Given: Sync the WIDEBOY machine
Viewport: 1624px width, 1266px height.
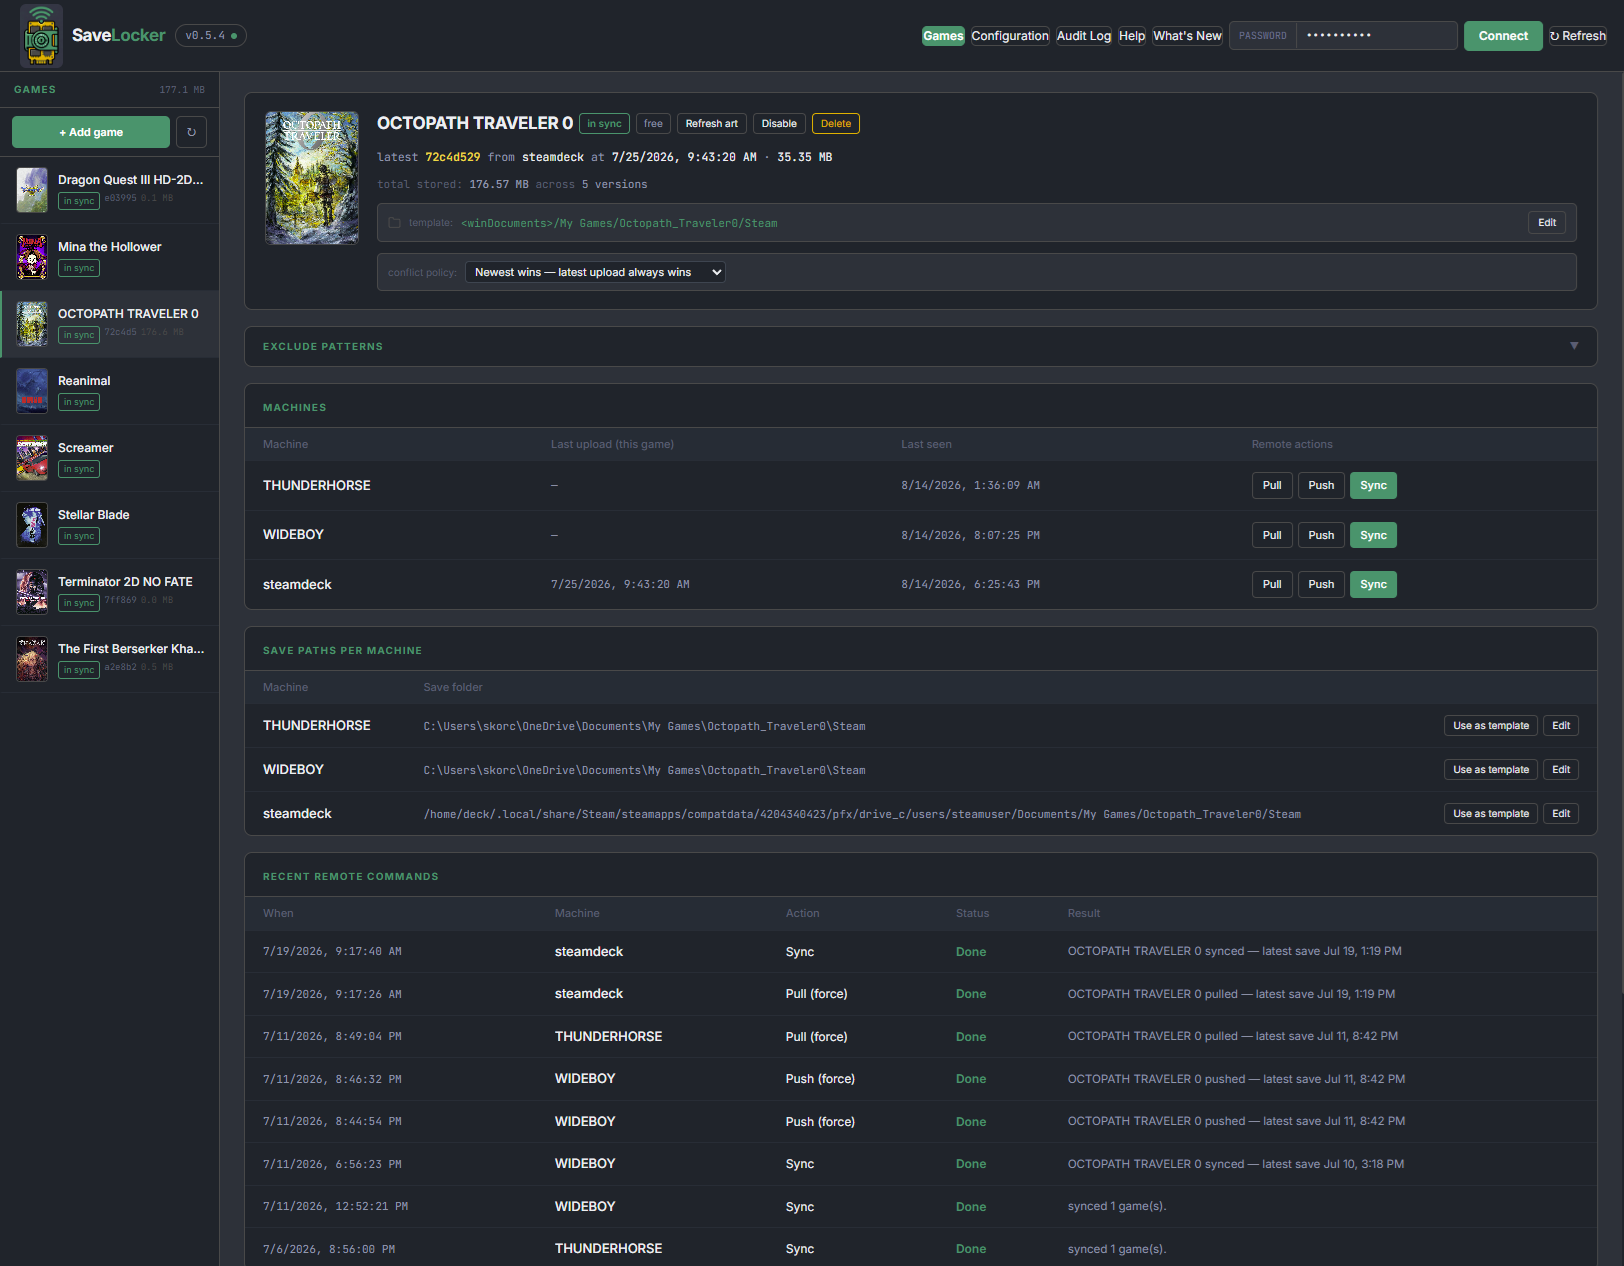Looking at the screenshot, I should (1373, 535).
